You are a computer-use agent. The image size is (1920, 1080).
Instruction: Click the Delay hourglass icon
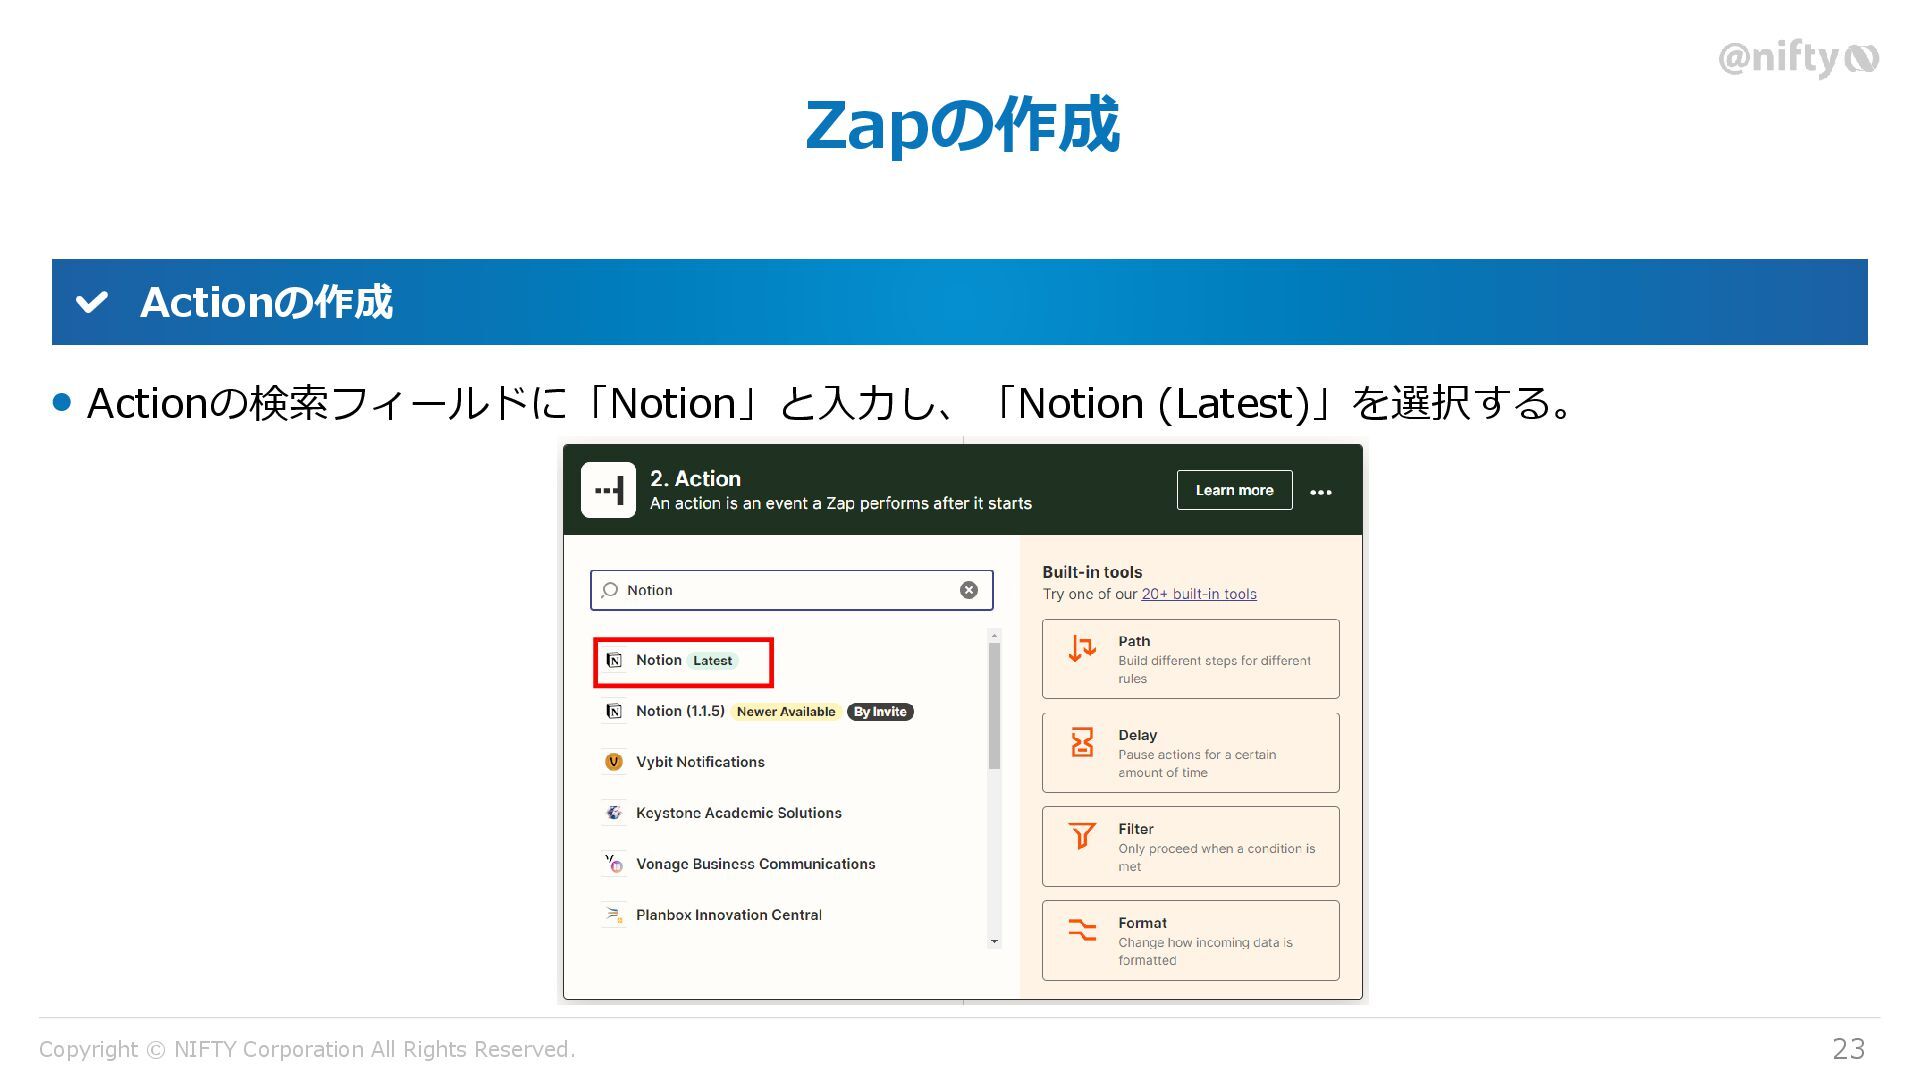click(1082, 742)
